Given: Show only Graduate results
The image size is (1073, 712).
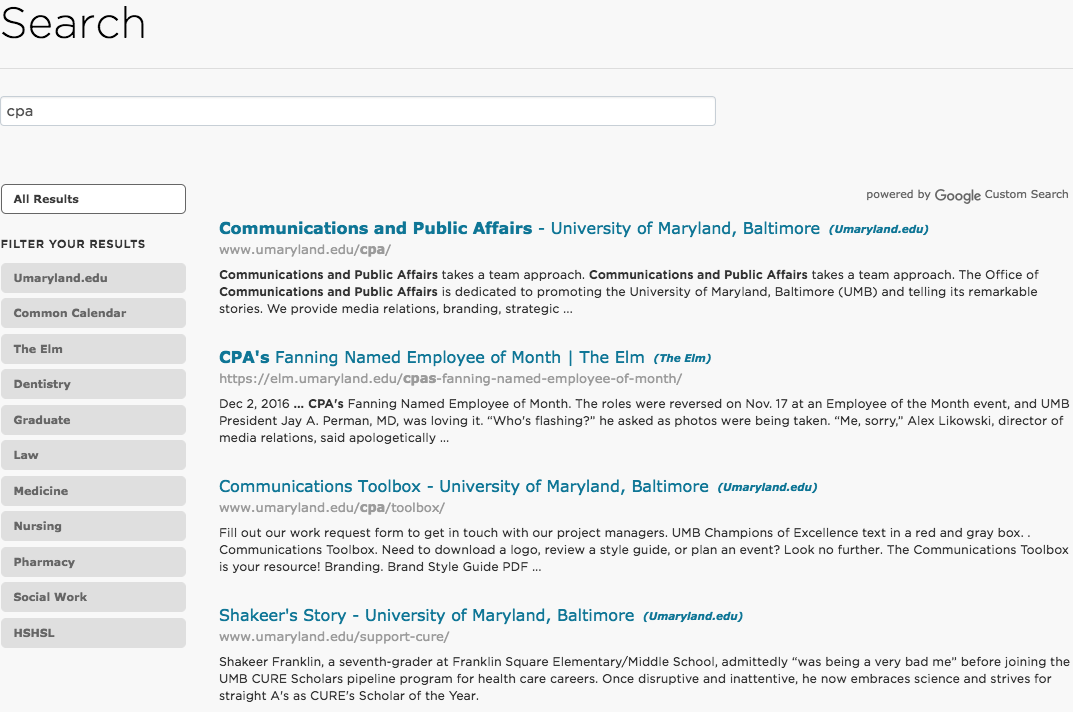Looking at the screenshot, I should 93,420.
